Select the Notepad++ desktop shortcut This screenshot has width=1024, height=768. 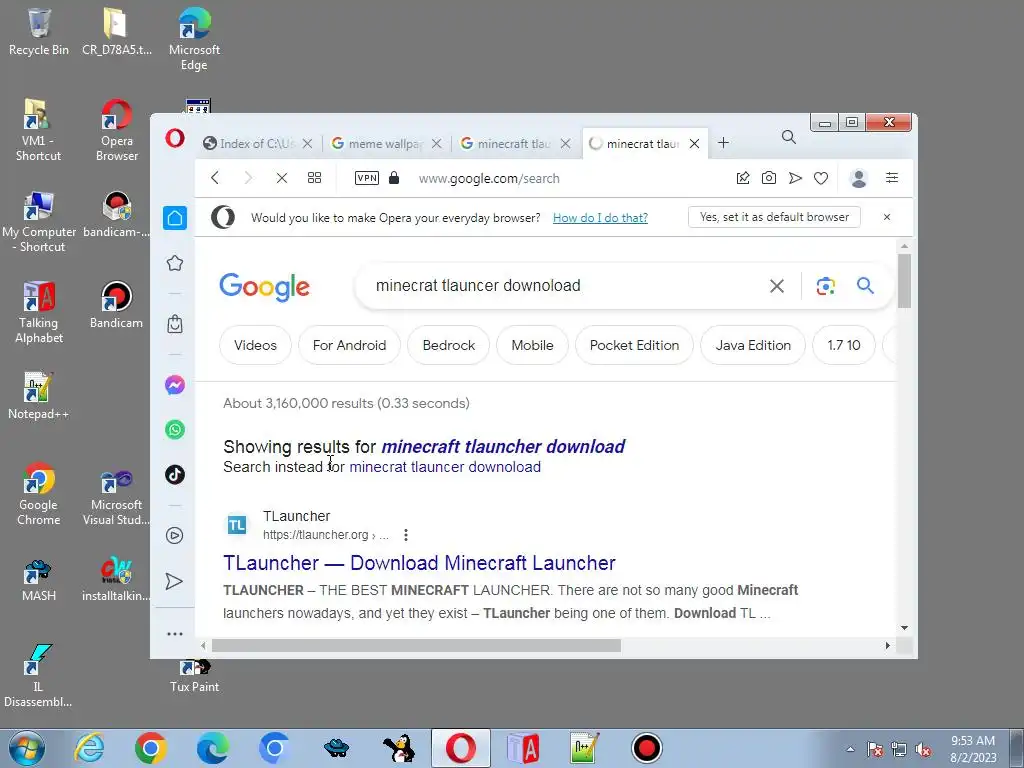(39, 395)
